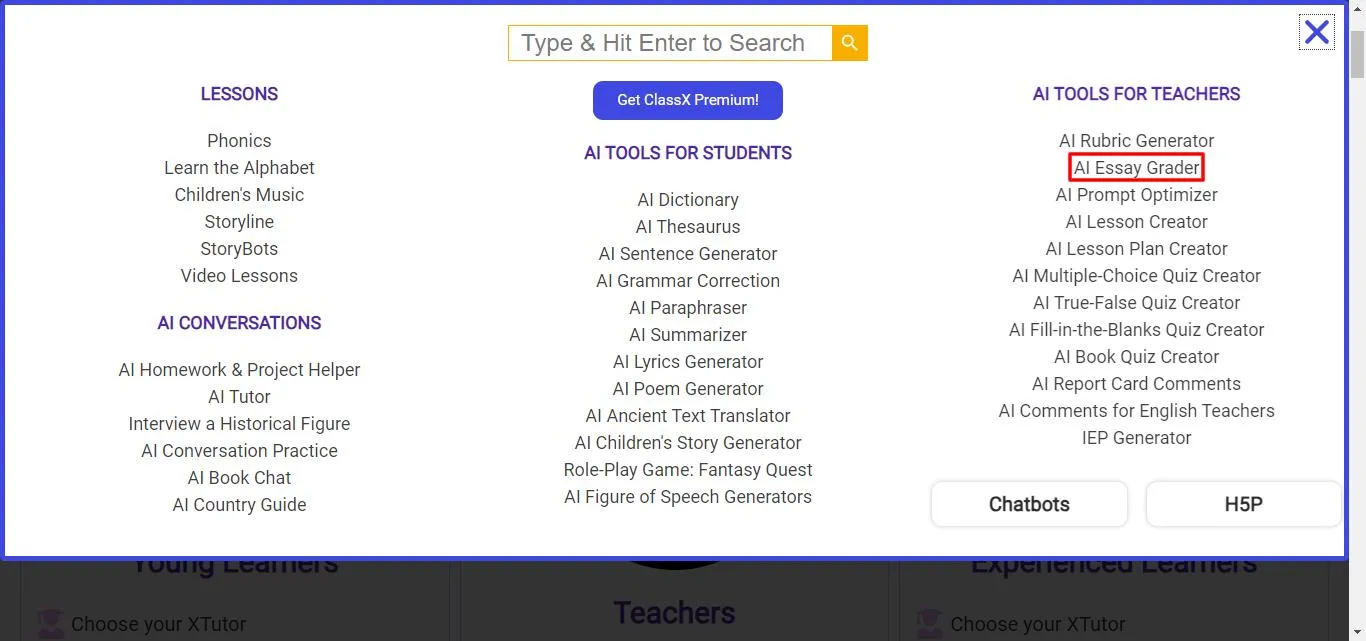Open the AI Lesson Plan Creator
The image size is (1366, 641).
click(x=1136, y=248)
